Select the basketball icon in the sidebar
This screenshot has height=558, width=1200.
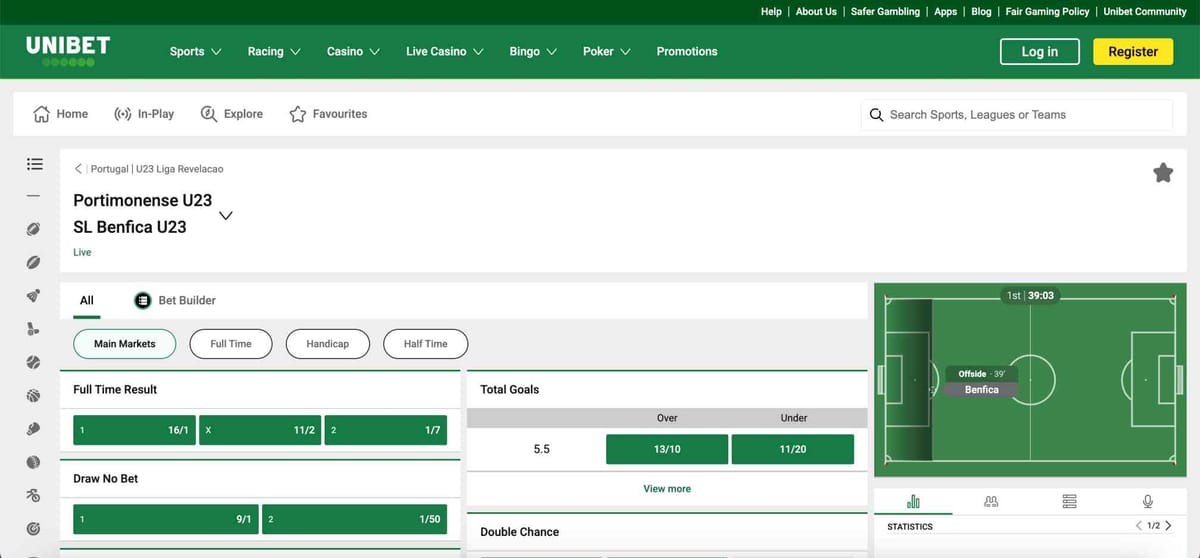coord(34,396)
